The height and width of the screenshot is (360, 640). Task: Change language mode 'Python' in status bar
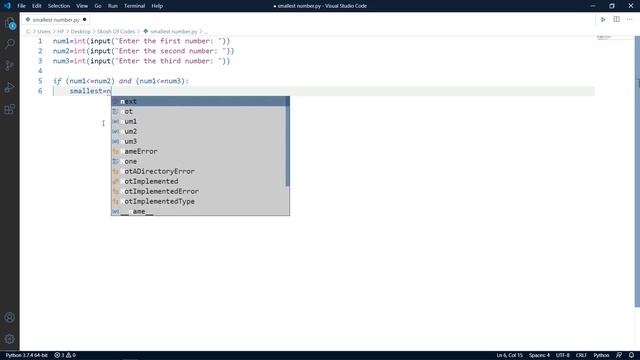click(x=601, y=355)
